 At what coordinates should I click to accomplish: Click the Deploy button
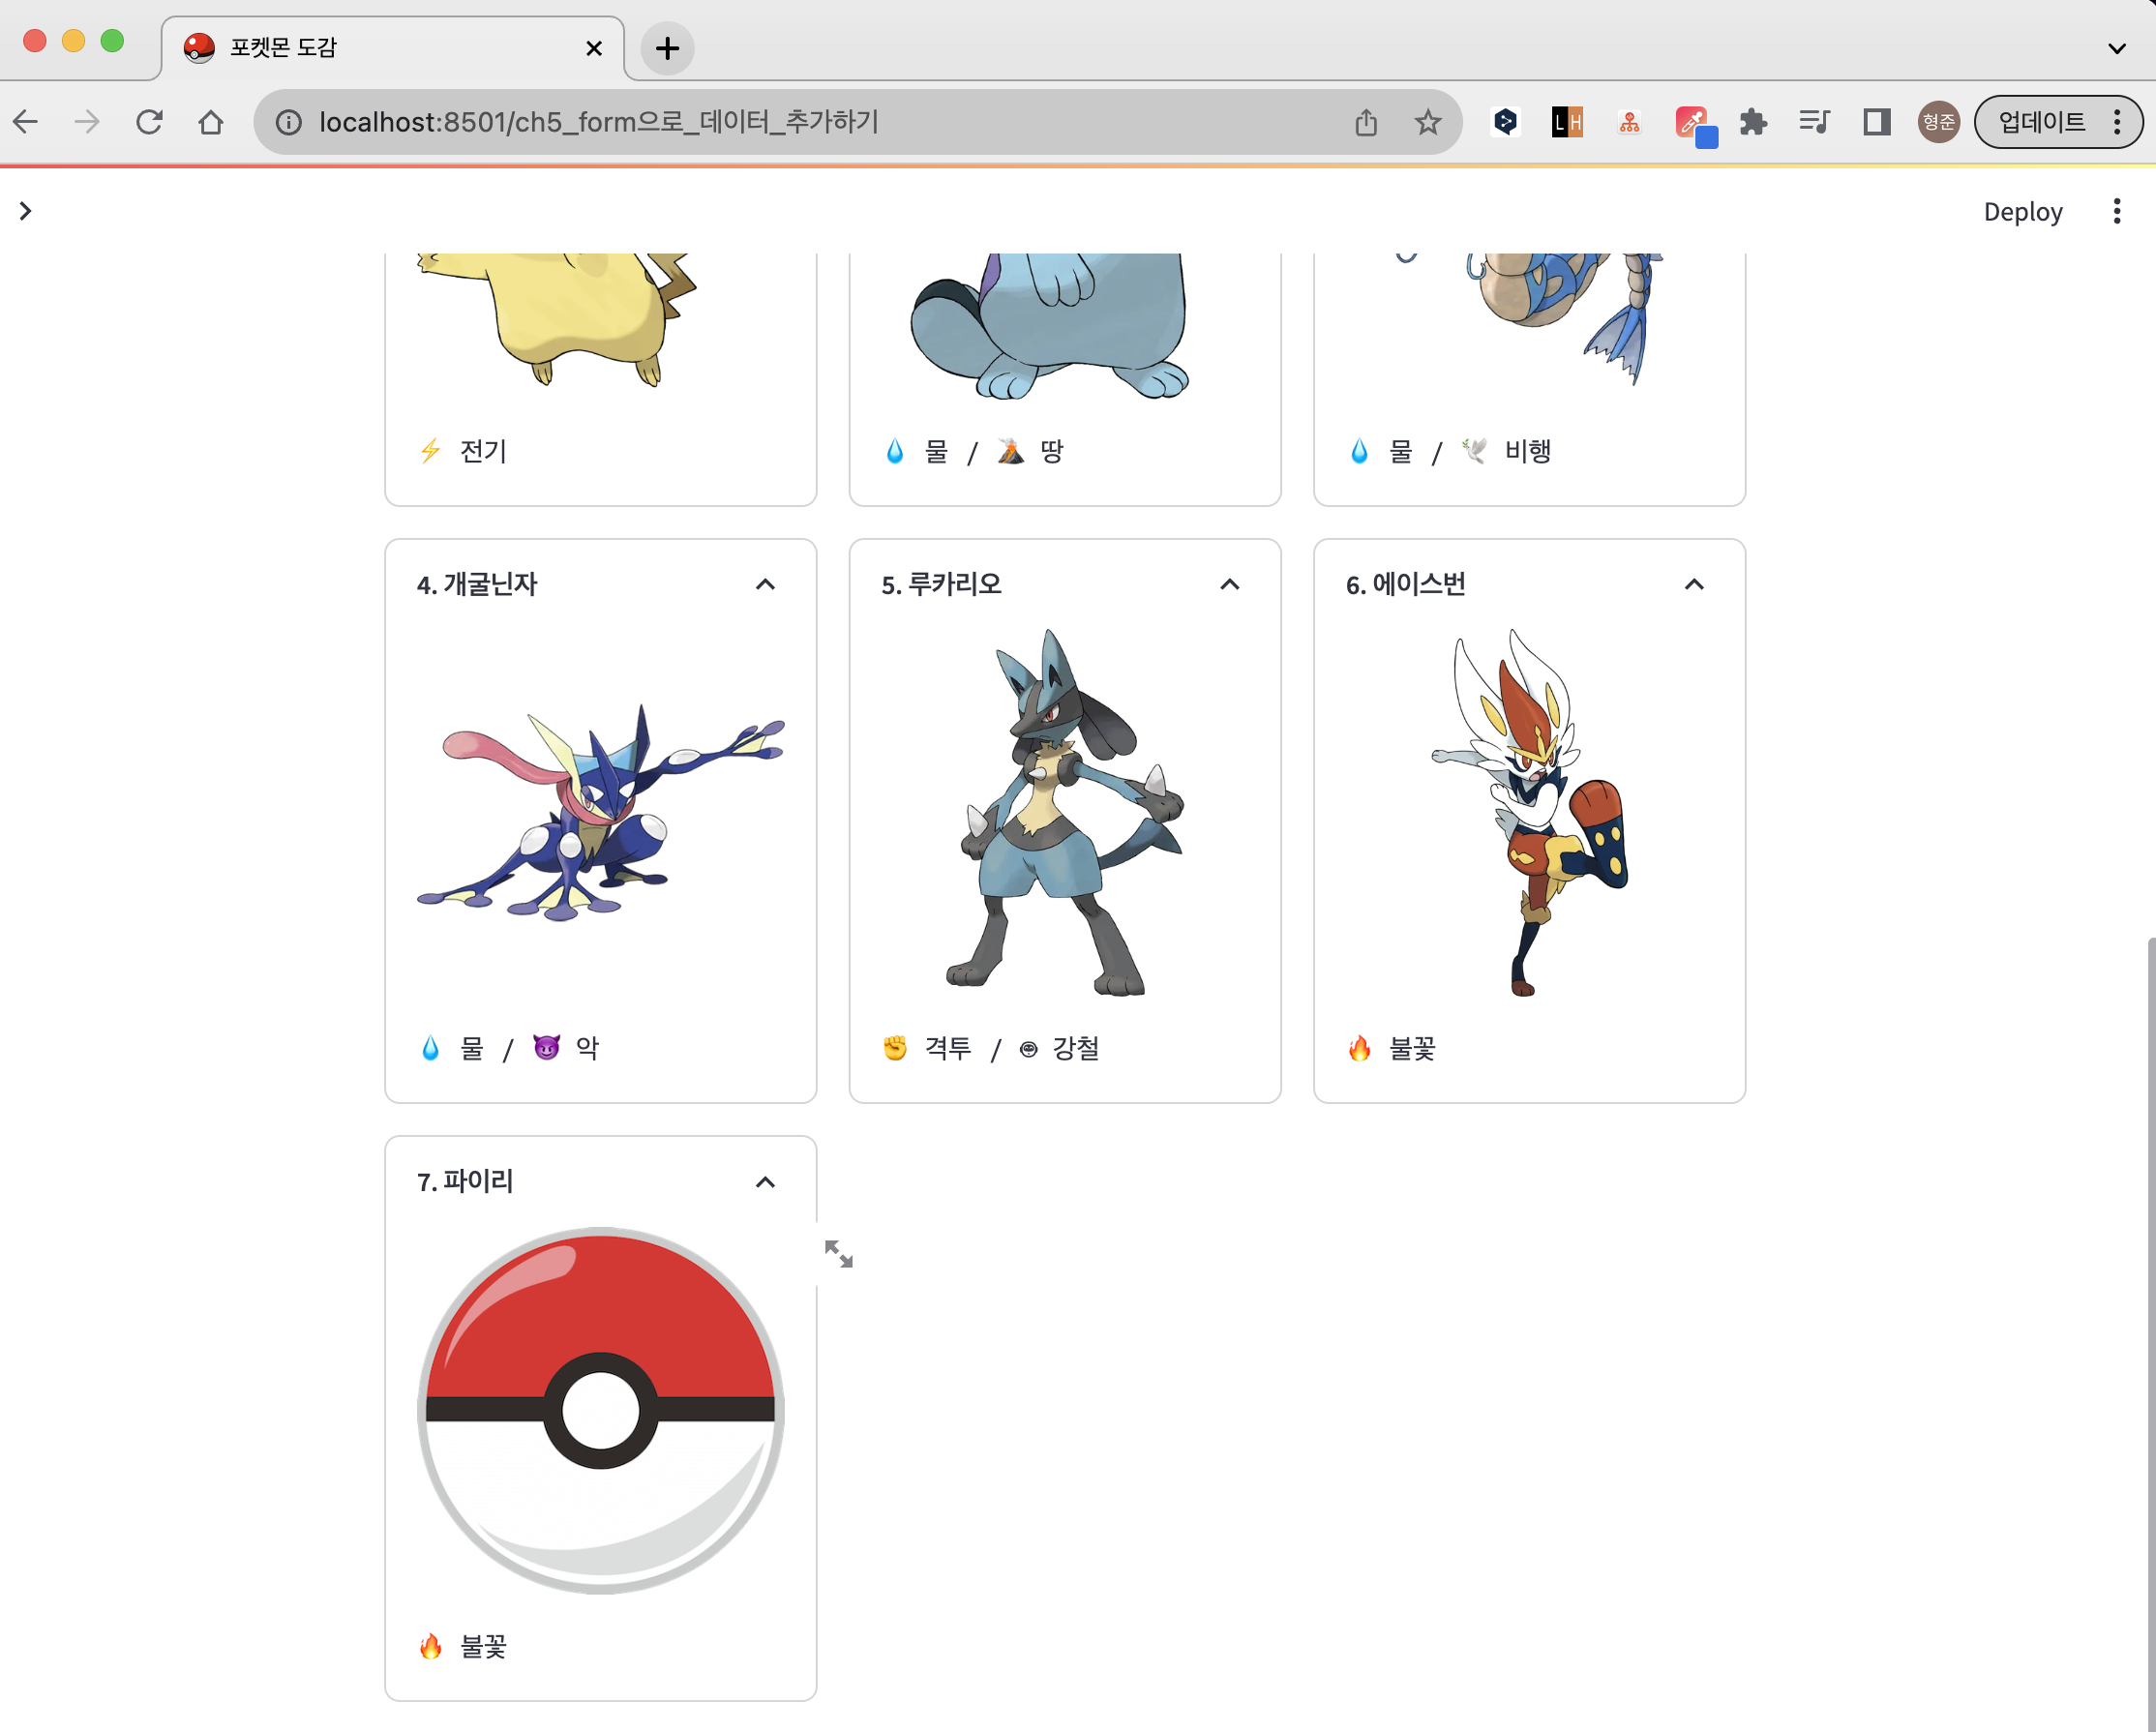2022,211
